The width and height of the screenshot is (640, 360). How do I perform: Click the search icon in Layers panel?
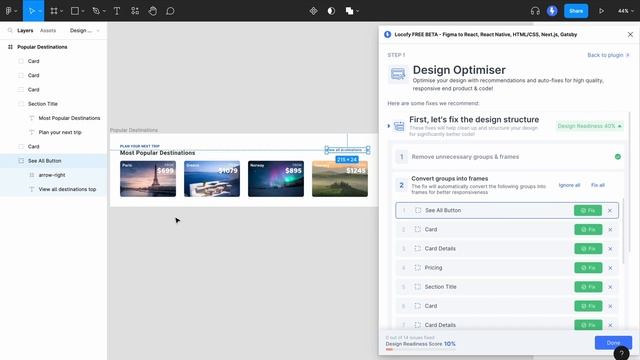point(10,31)
